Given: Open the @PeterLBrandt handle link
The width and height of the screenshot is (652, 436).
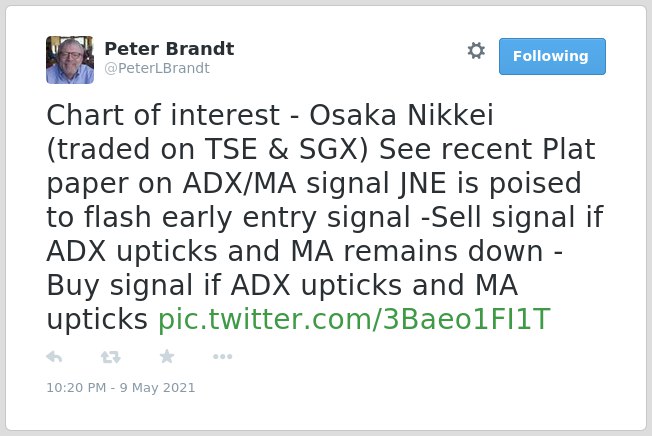Looking at the screenshot, I should pos(157,68).
